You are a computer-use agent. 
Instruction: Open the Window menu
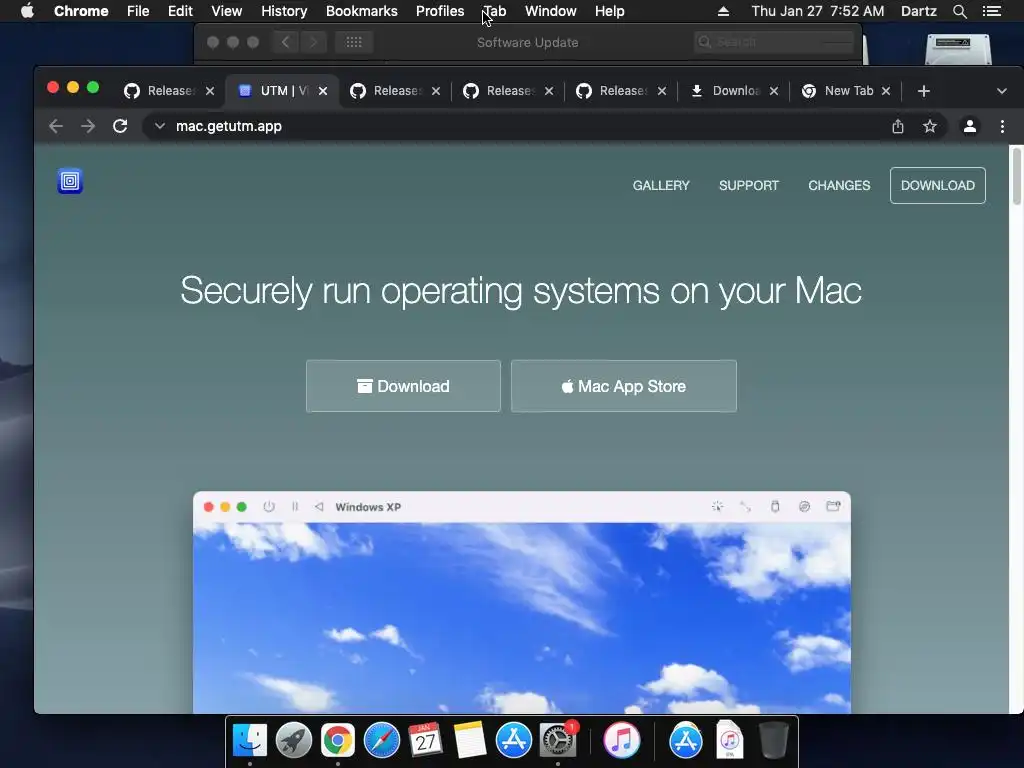551,11
